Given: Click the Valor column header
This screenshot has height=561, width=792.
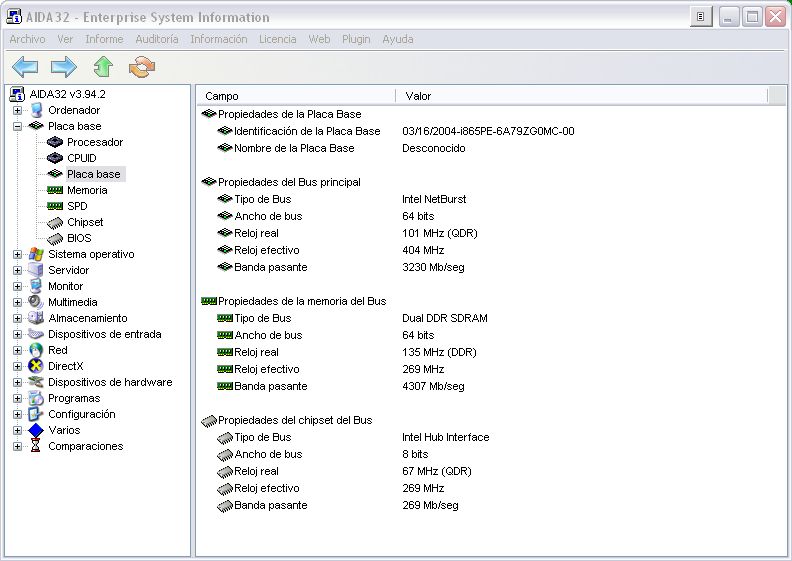Looking at the screenshot, I should coord(581,96).
